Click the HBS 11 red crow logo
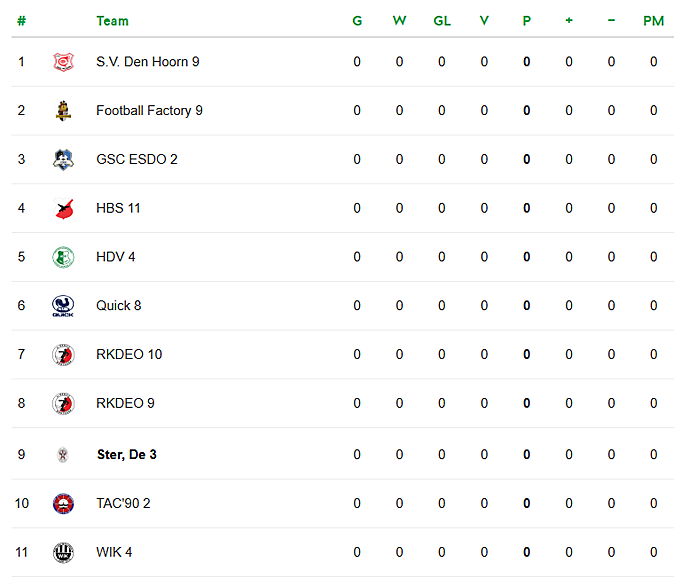684x577 pixels. pos(63,208)
